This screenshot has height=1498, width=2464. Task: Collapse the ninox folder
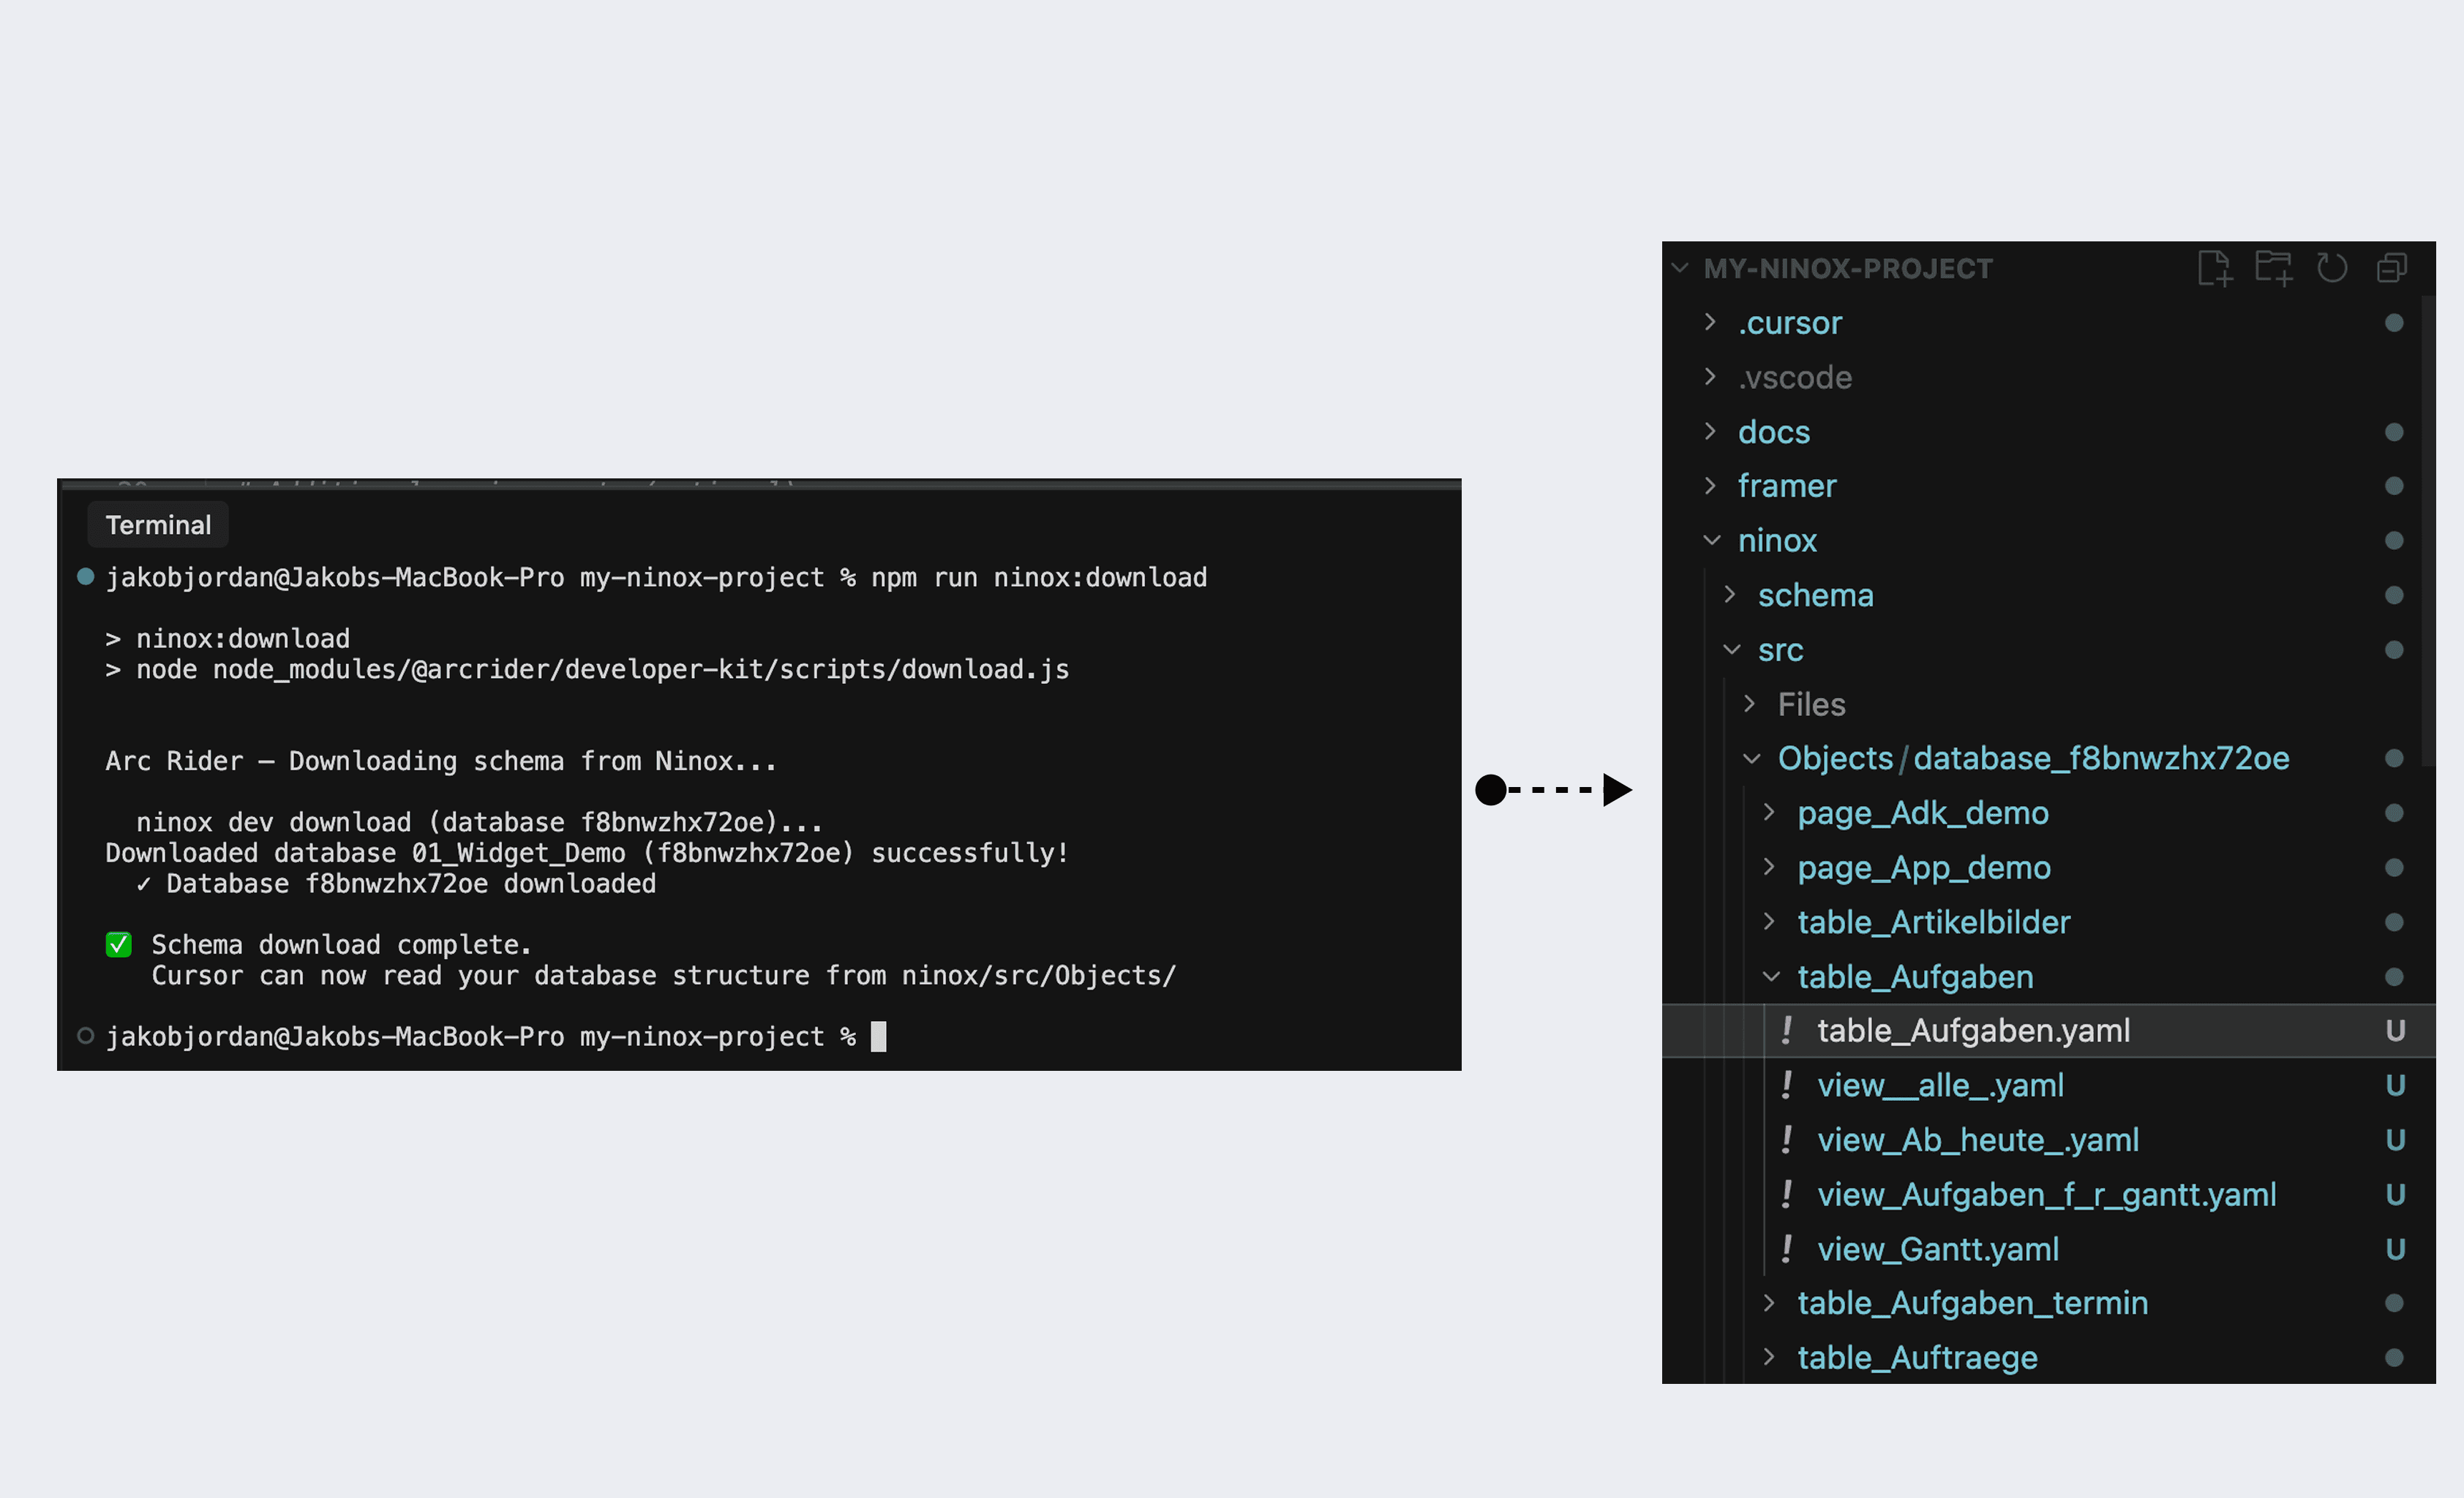[1711, 540]
